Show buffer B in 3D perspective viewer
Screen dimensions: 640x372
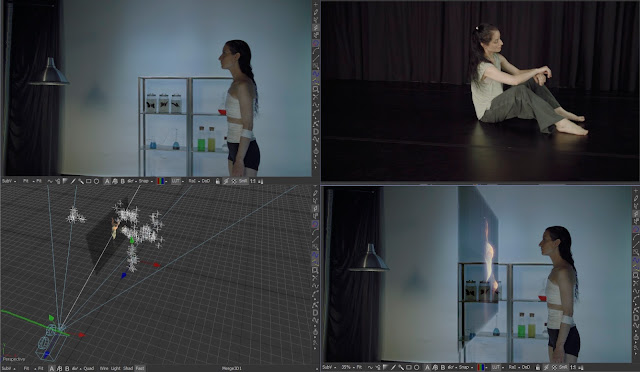tap(67, 368)
